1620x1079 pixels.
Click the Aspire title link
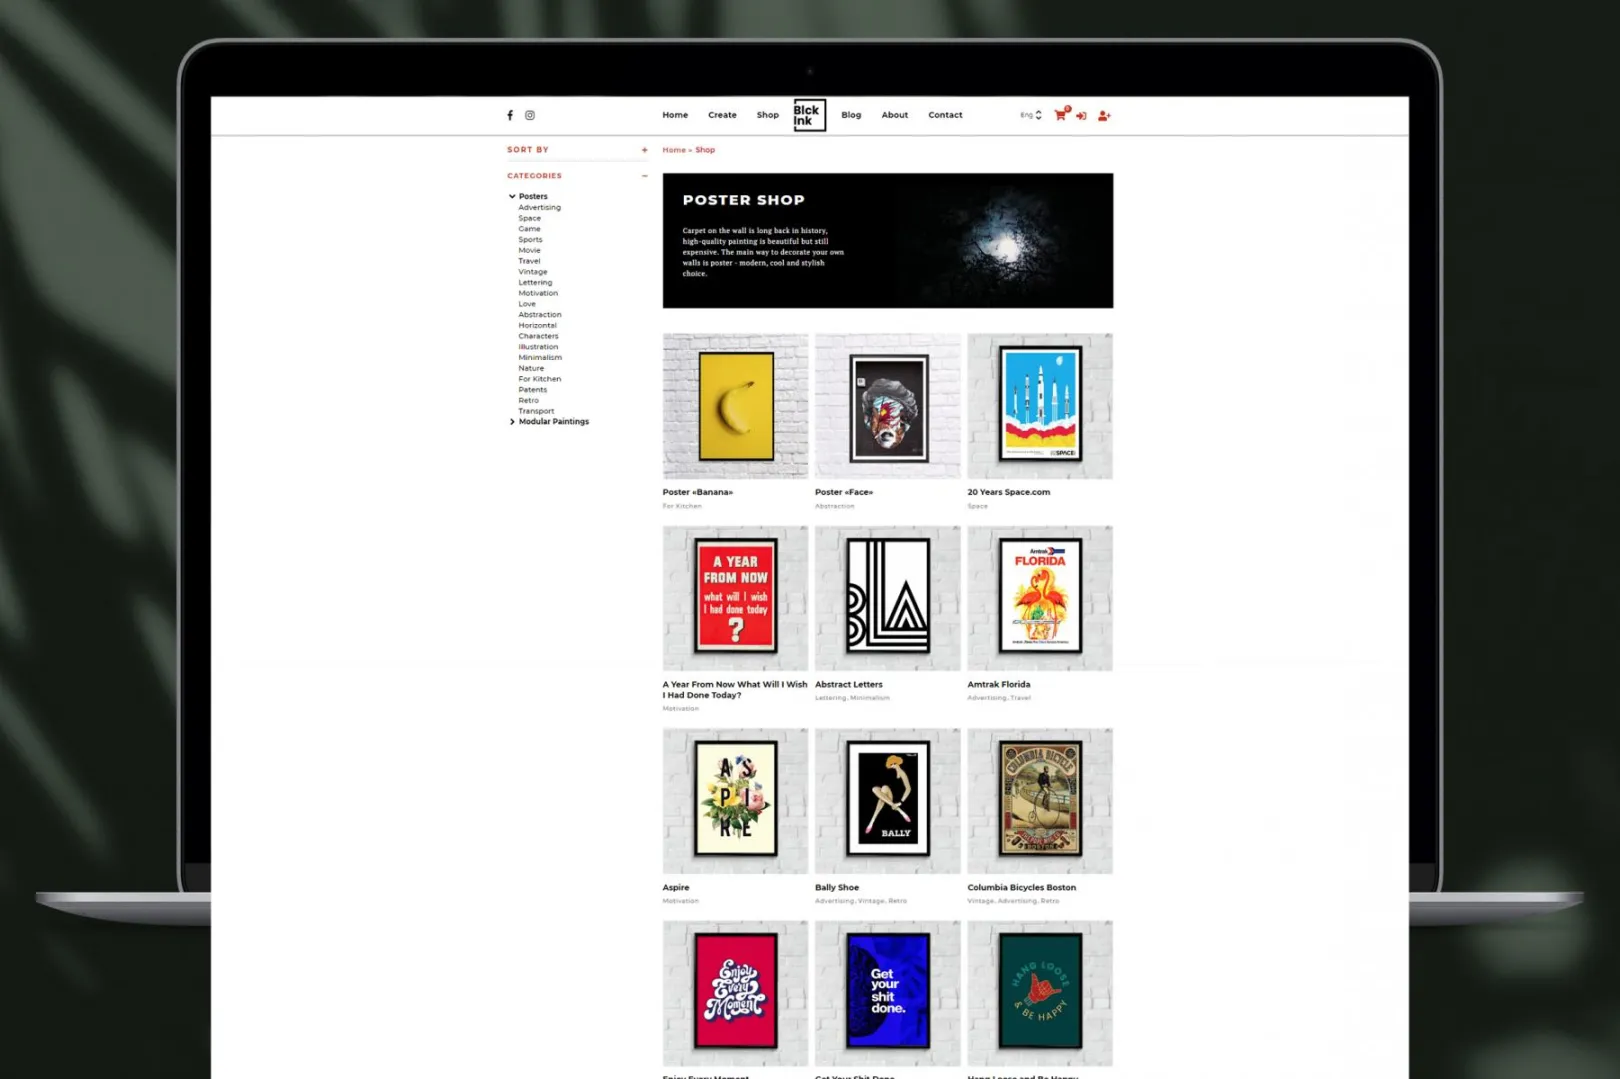[676, 888]
